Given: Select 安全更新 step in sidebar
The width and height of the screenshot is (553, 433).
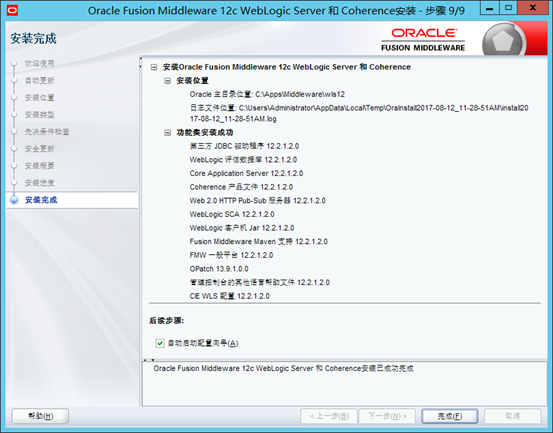Looking at the screenshot, I should coord(40,149).
